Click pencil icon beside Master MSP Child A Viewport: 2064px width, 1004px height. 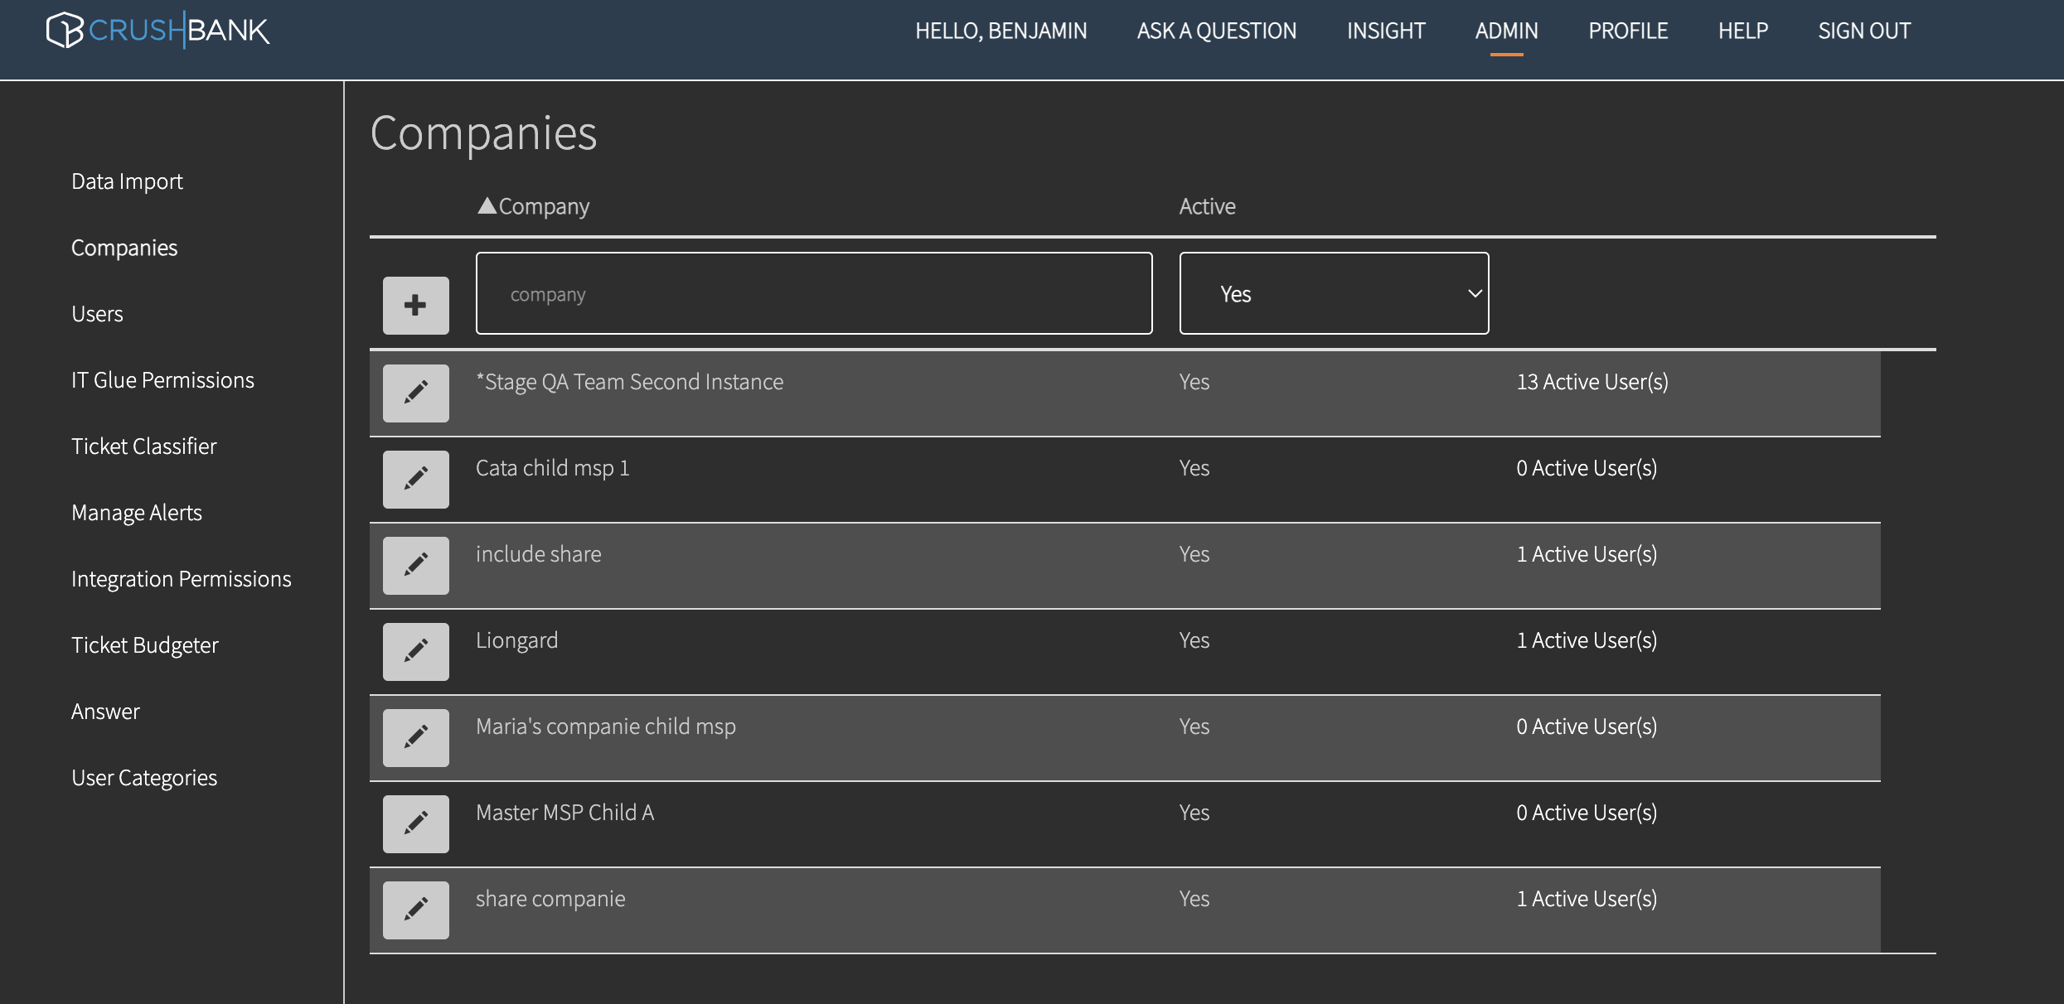(x=415, y=823)
